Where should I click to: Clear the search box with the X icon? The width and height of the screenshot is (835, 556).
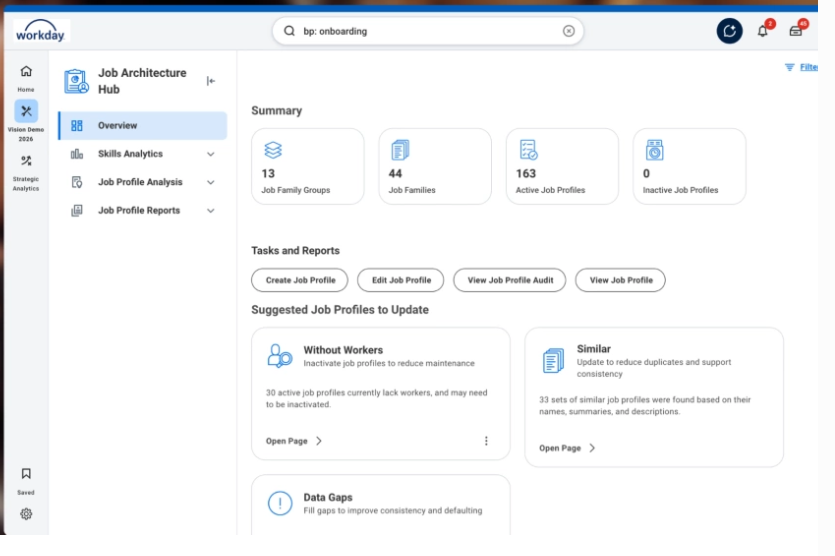[569, 31]
